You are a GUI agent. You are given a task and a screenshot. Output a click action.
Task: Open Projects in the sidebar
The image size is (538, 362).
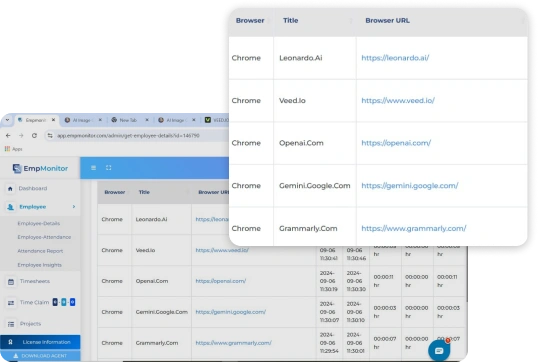pyautogui.click(x=30, y=324)
